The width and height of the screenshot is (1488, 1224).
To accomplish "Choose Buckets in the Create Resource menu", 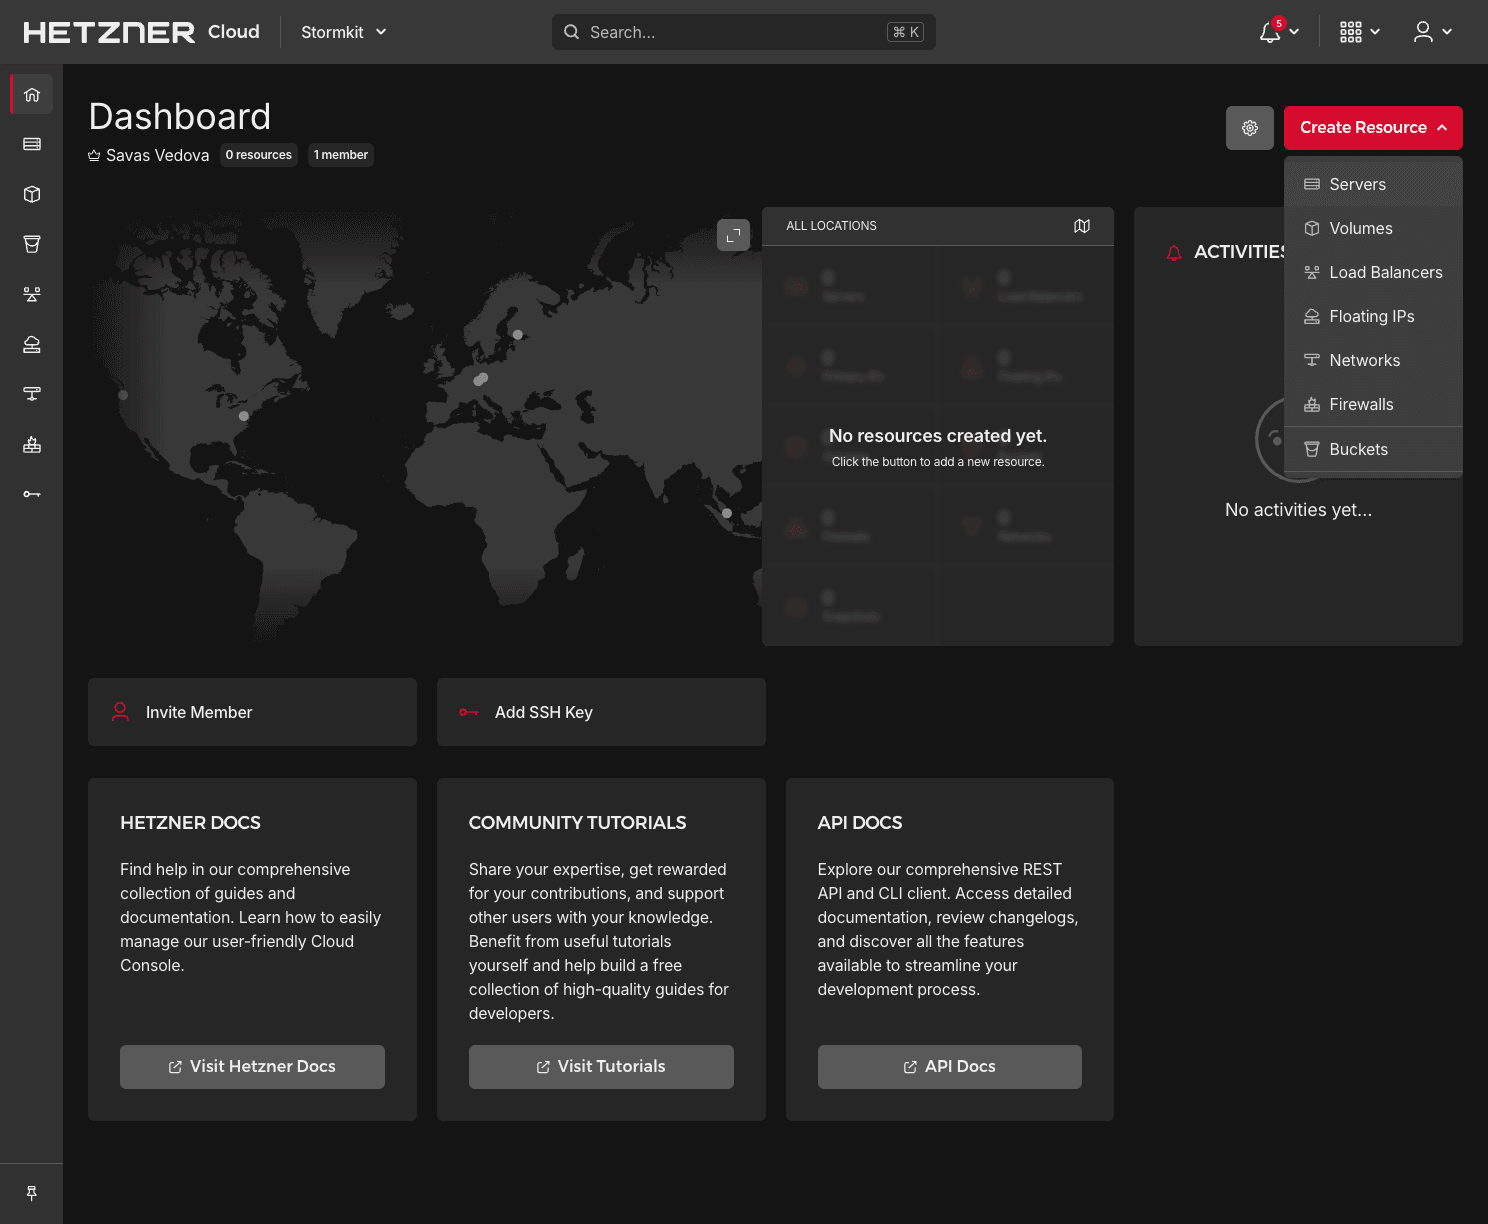I will [1358, 449].
